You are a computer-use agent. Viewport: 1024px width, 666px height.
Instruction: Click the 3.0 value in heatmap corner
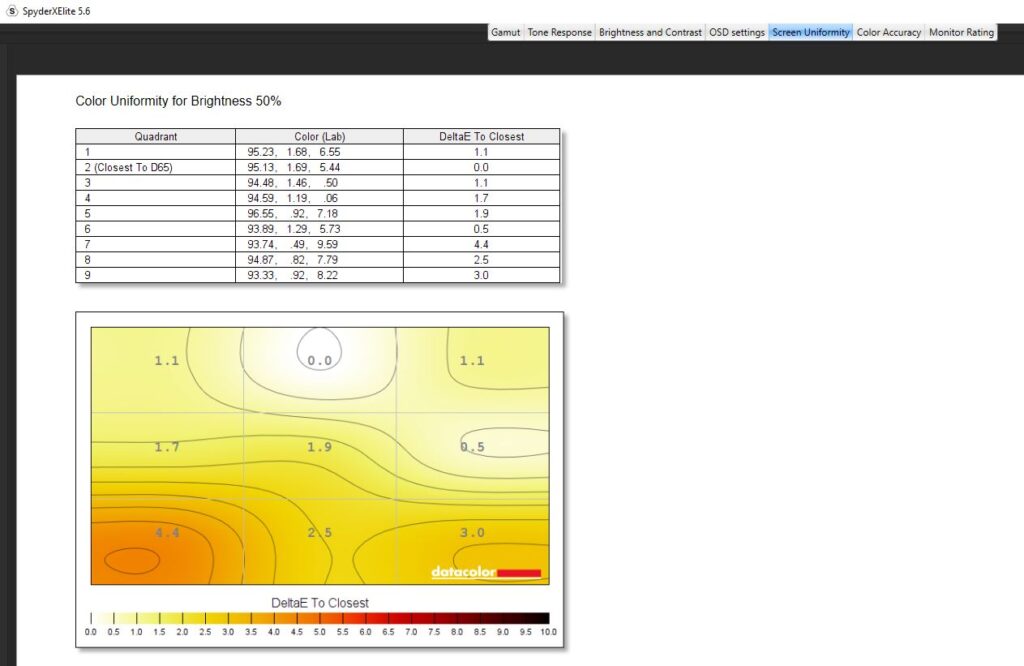(x=472, y=533)
